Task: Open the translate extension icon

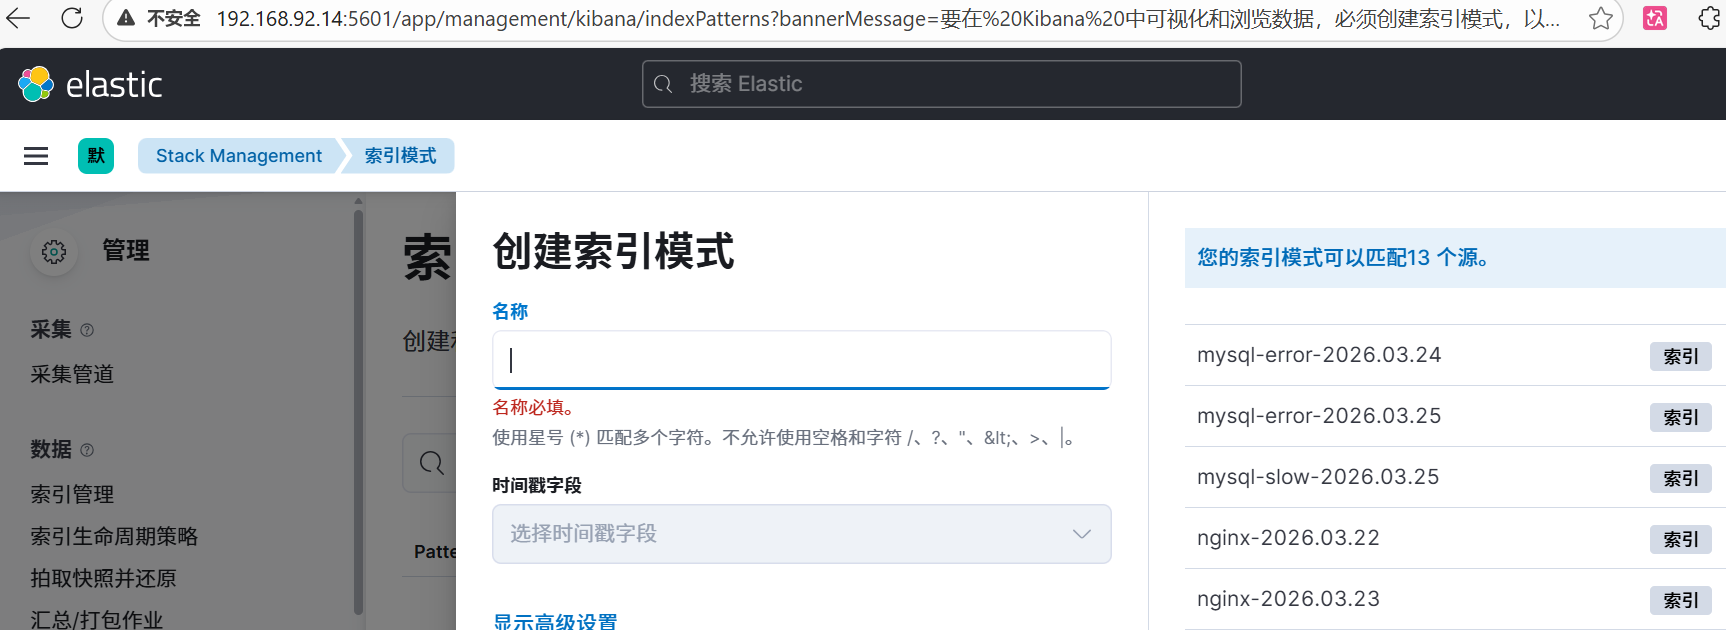Action: point(1655,18)
